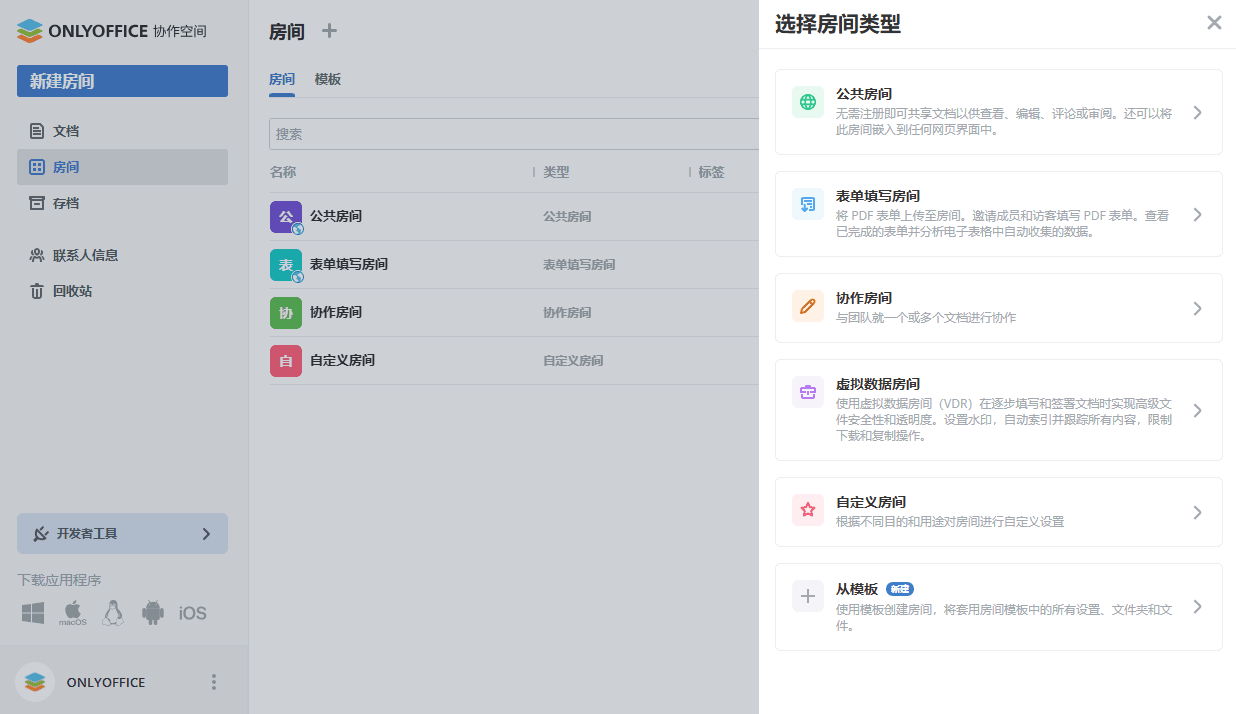Click the developer tools wrench icon
1236x714 pixels.
pyautogui.click(x=41, y=534)
